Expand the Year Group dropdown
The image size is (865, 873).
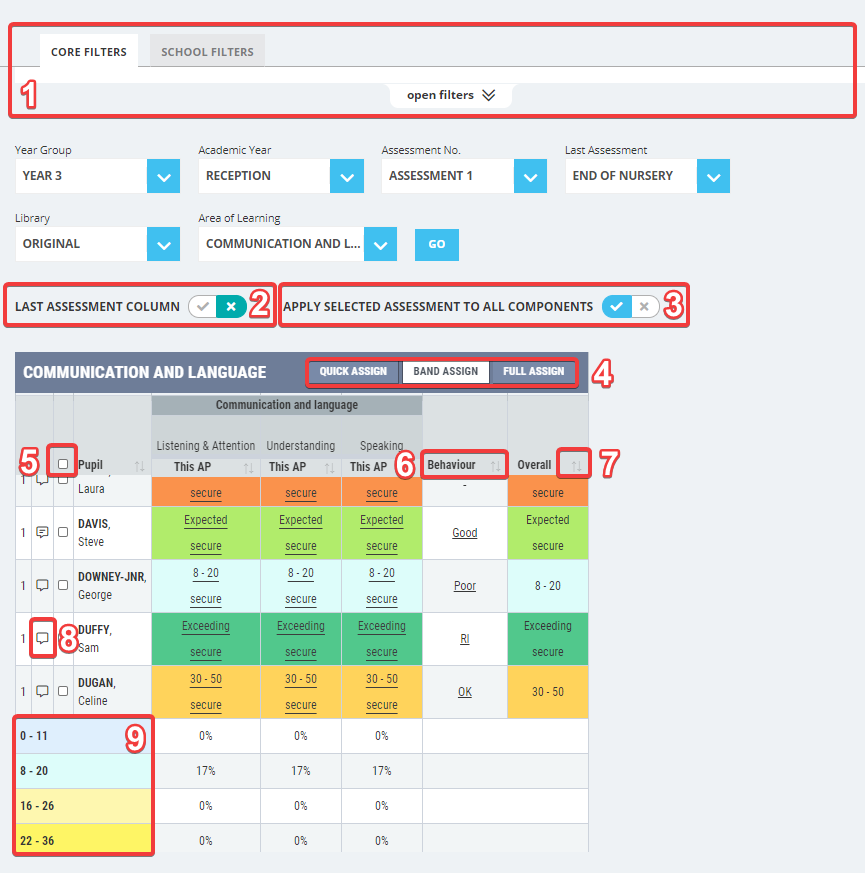[x=163, y=176]
